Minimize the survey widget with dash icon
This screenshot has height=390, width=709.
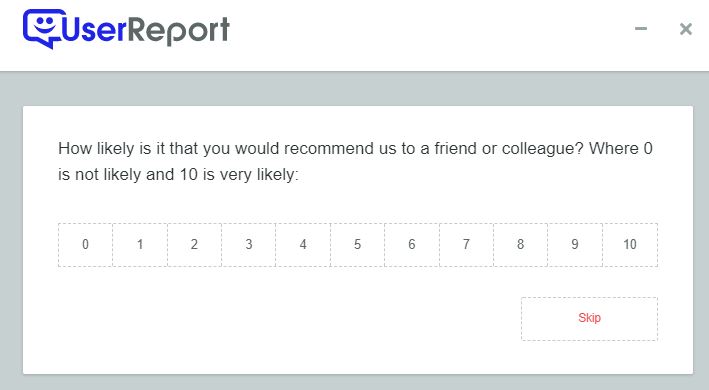pos(641,28)
